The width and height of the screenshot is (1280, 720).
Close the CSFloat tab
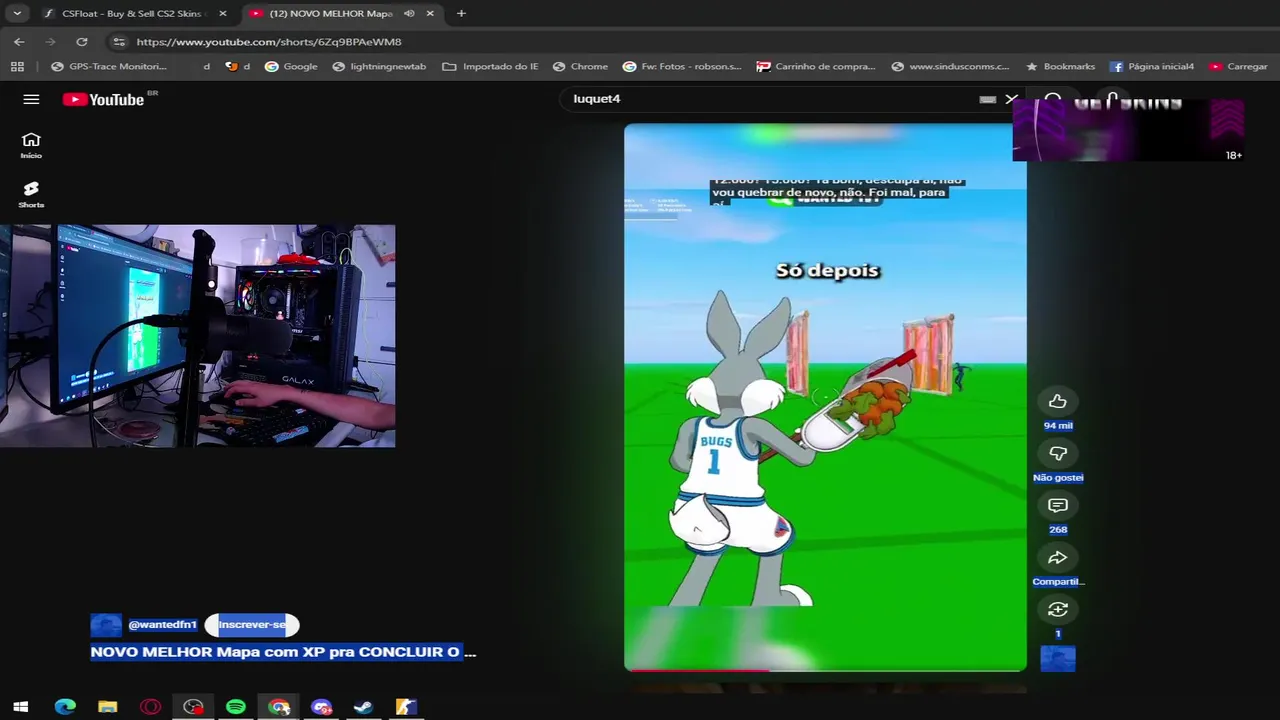point(222,13)
